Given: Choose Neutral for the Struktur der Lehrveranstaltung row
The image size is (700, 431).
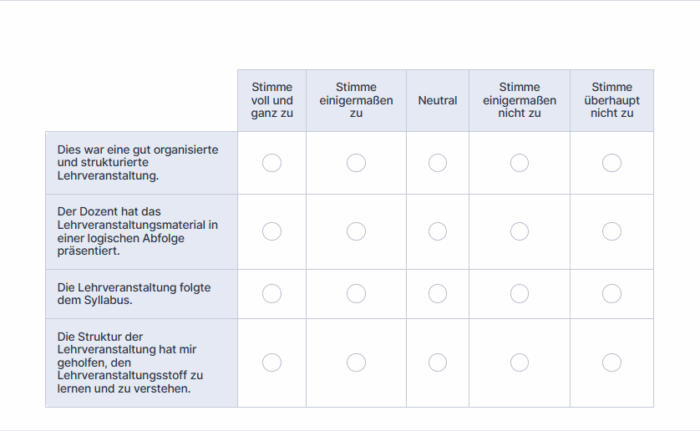Looking at the screenshot, I should click(438, 362).
